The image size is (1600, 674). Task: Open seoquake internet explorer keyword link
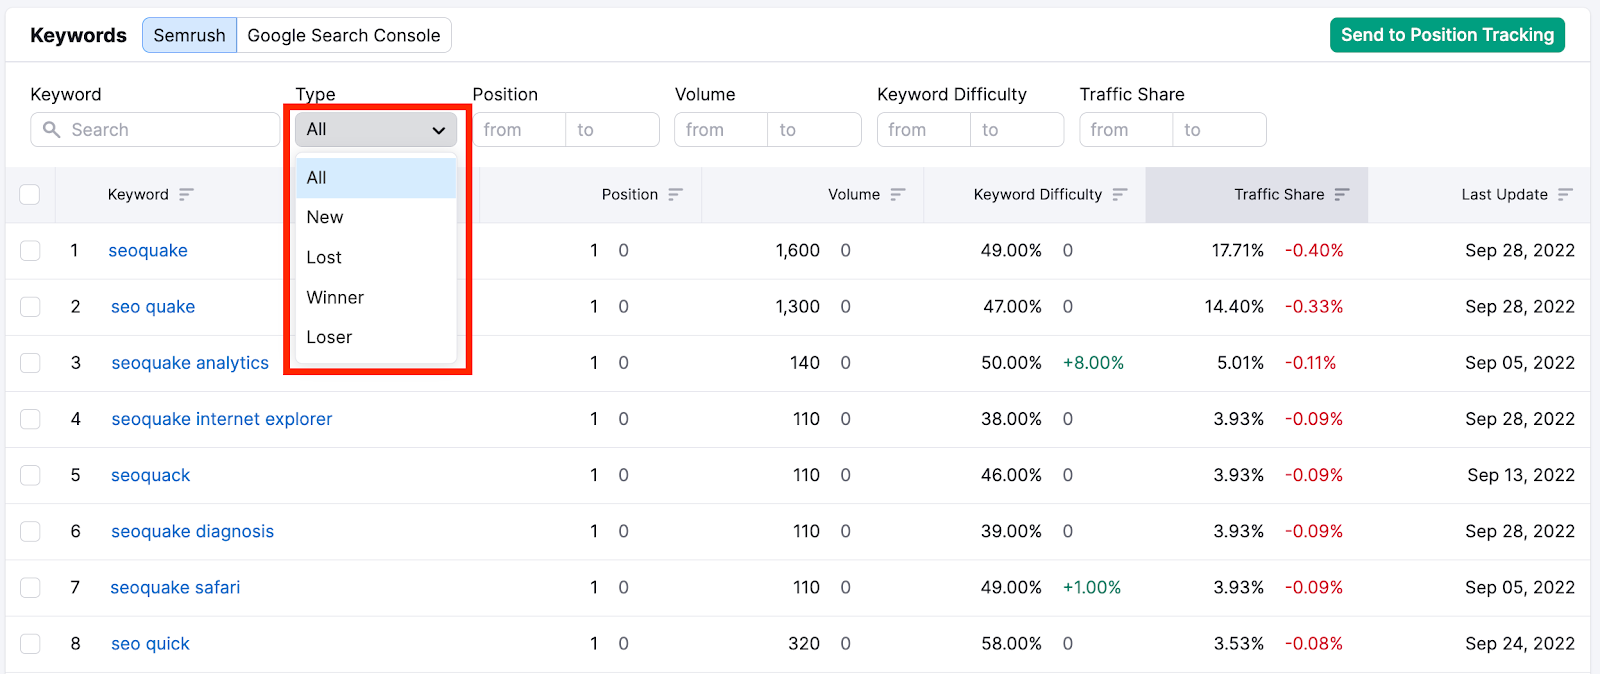[222, 418]
